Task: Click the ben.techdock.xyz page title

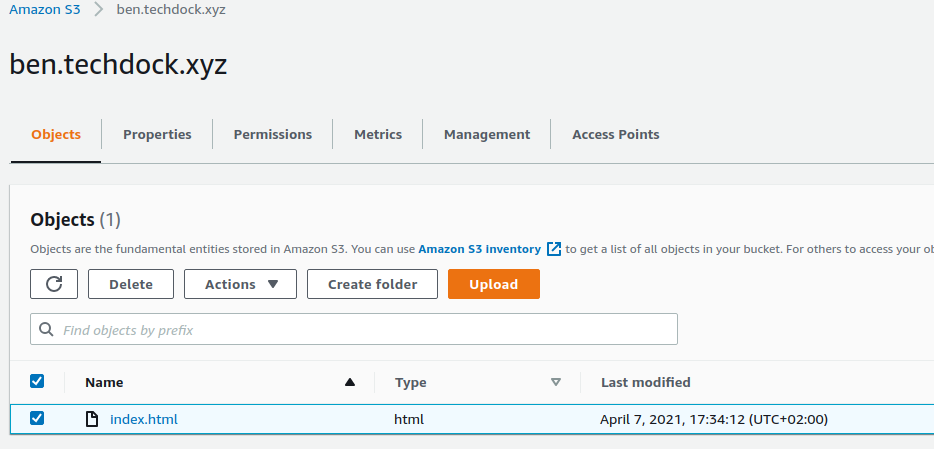Action: click(119, 64)
